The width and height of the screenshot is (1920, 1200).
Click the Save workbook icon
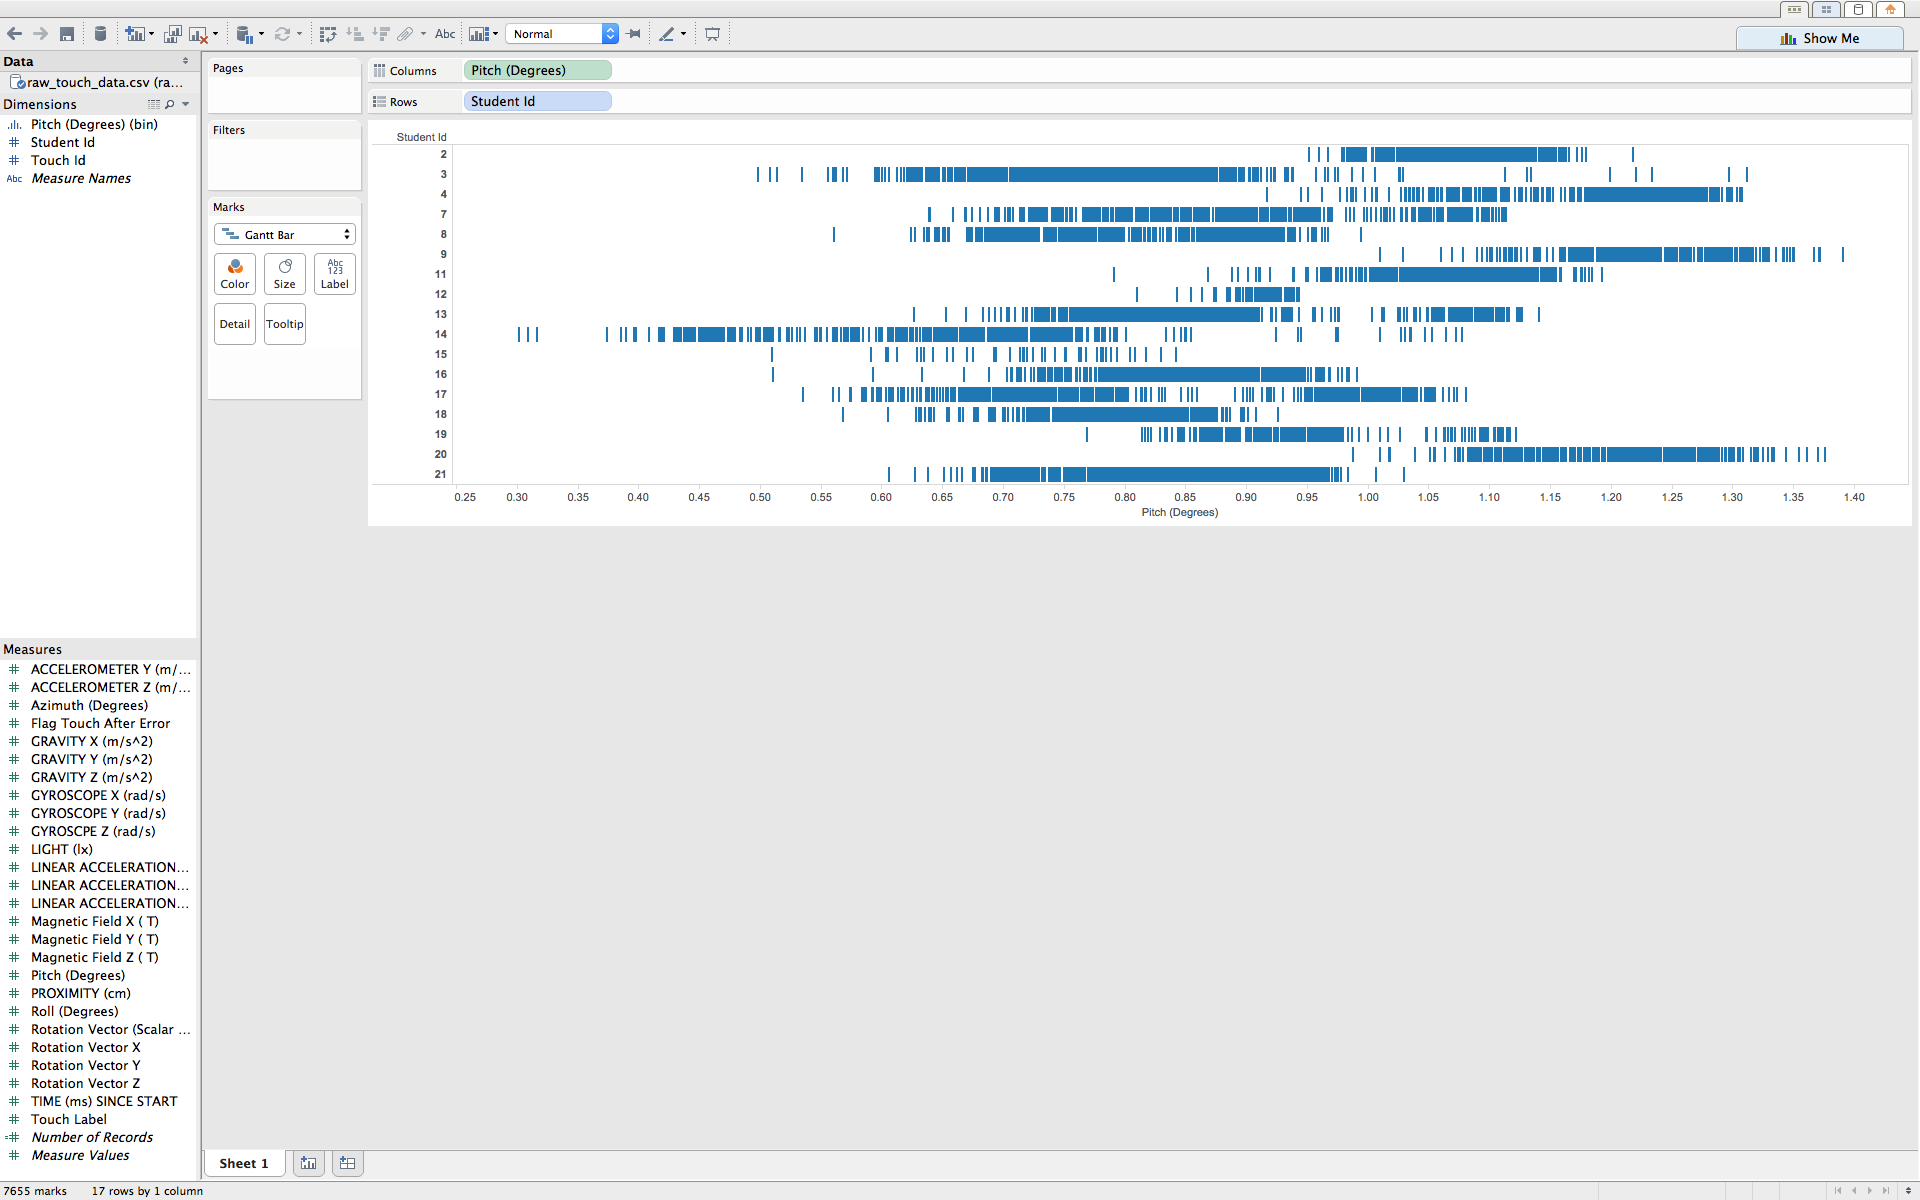pos(67,34)
